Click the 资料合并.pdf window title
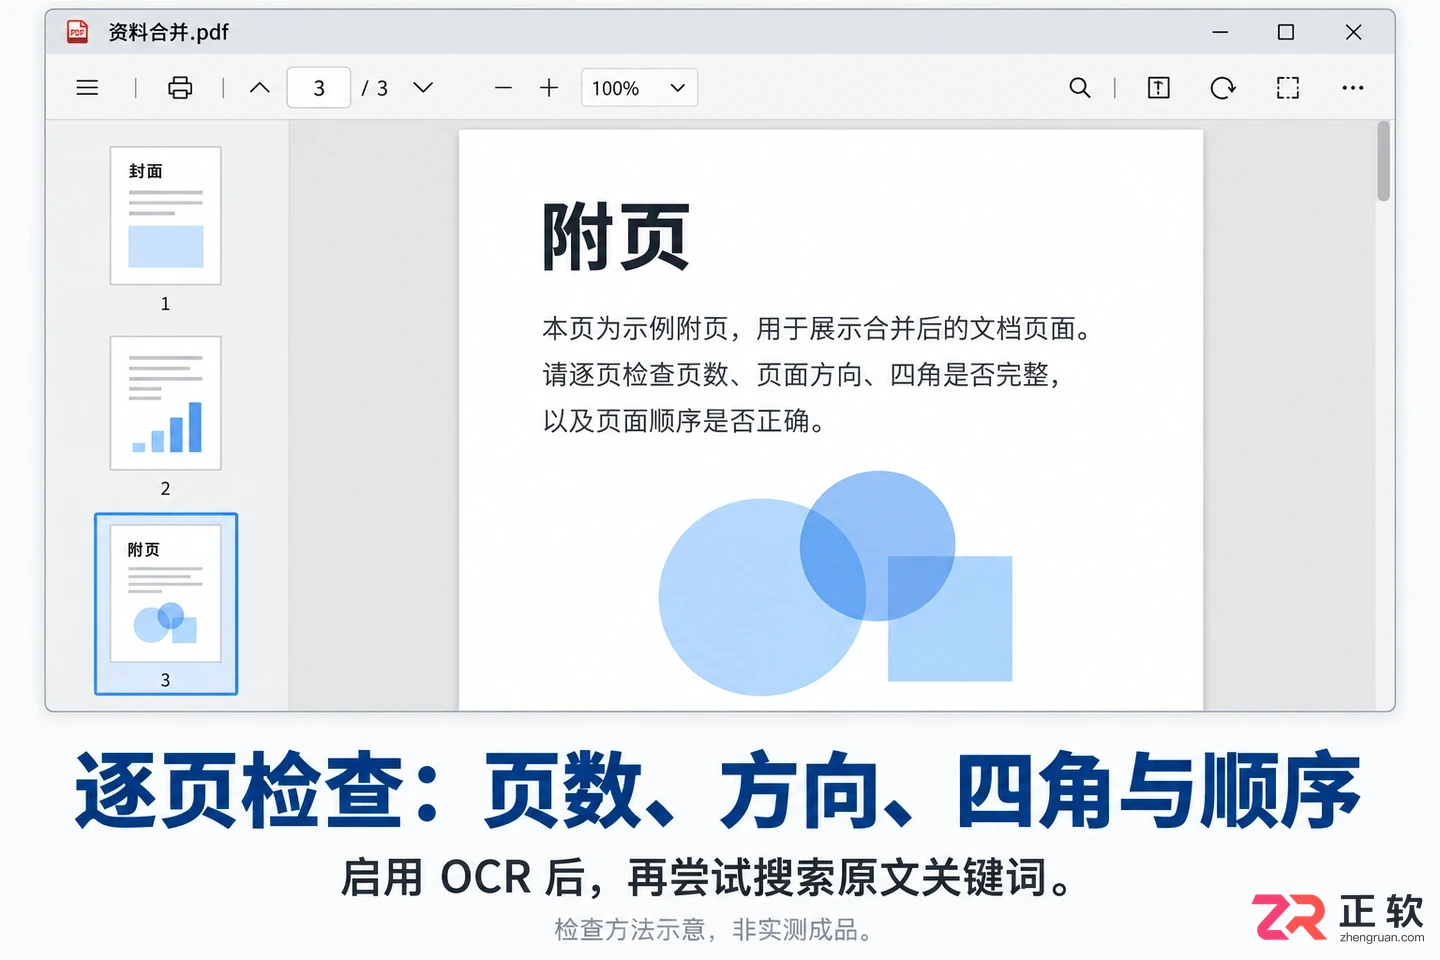1440x960 pixels. (x=168, y=32)
